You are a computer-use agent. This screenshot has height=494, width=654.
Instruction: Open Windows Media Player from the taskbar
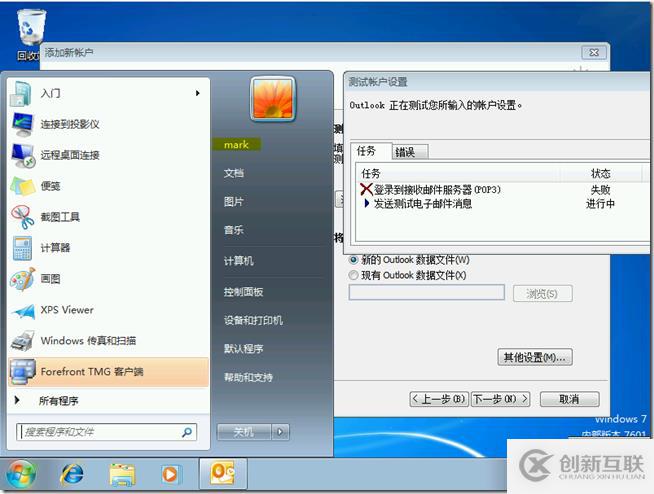[x=170, y=474]
